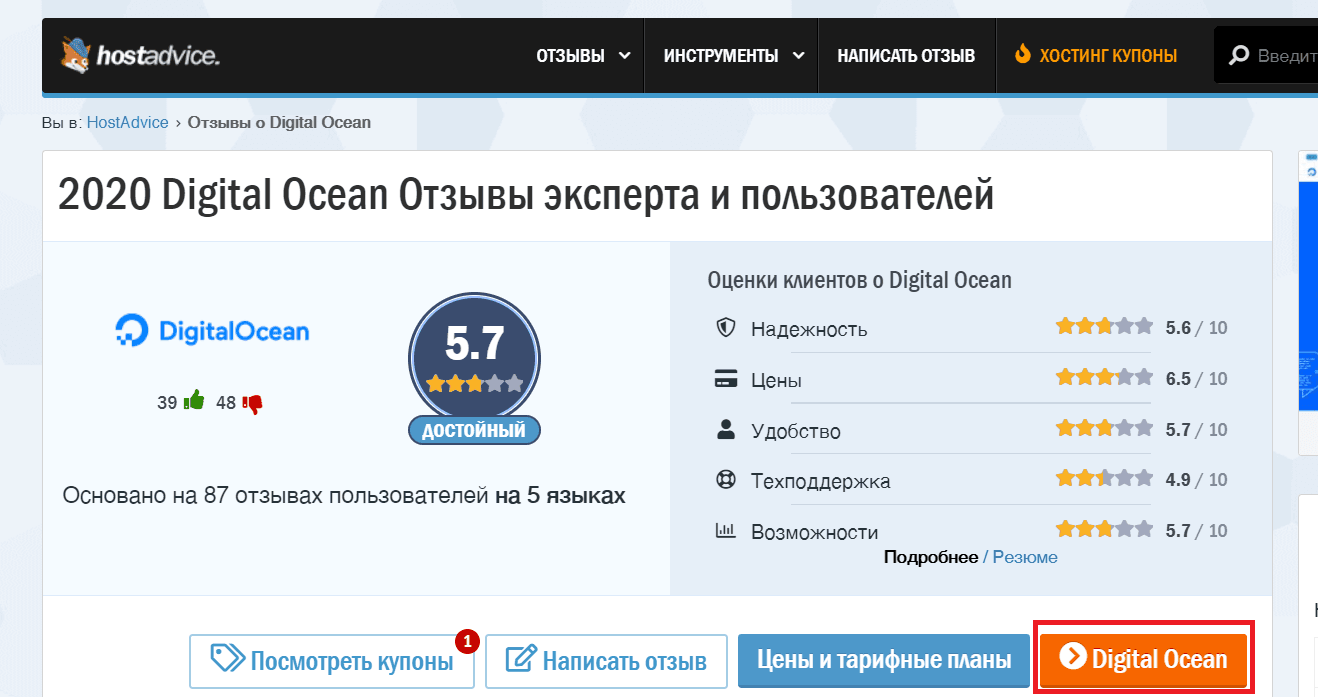Click the heading 'Оценки клиентов о Digital Ocean'

coord(859,280)
